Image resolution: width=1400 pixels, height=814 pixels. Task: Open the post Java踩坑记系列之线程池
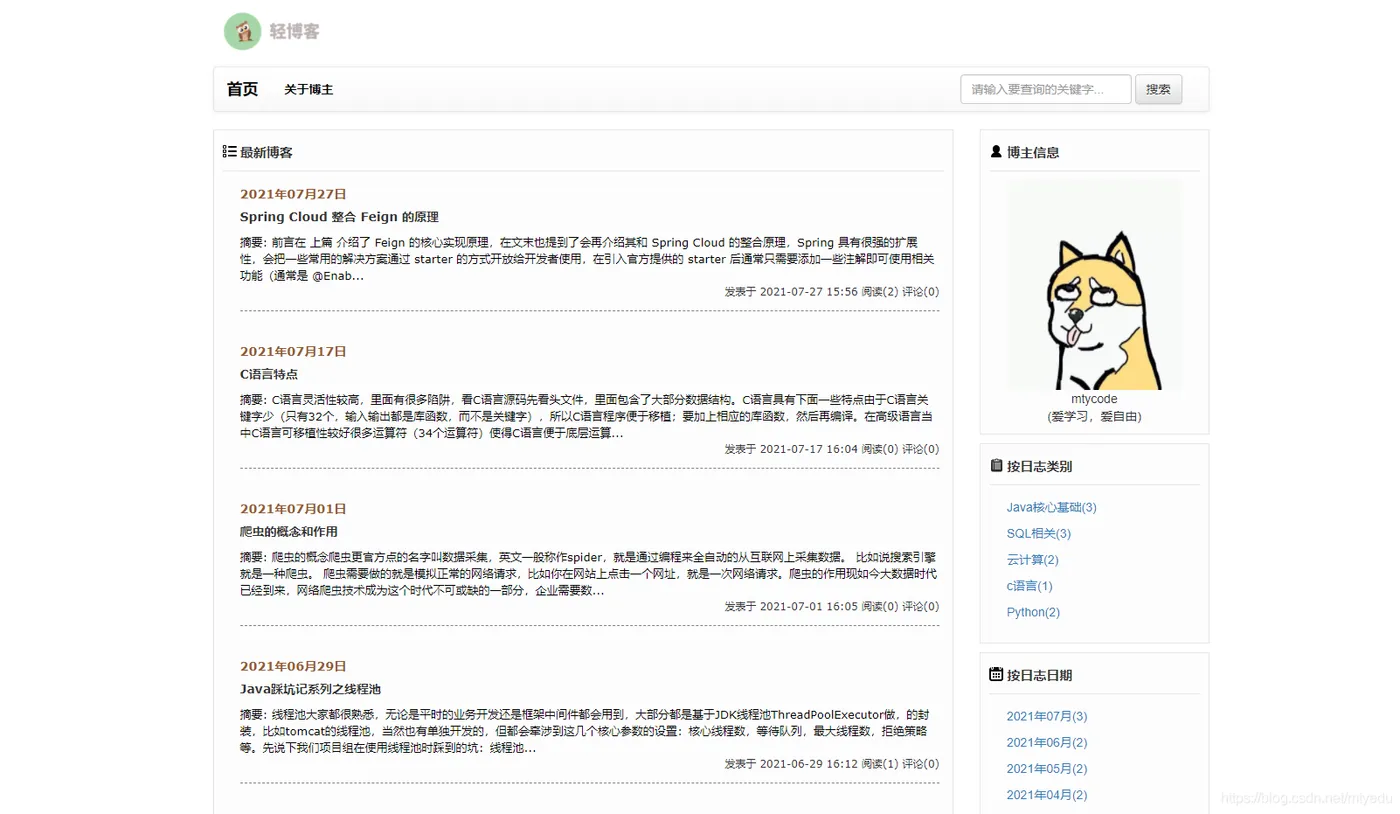(x=310, y=689)
